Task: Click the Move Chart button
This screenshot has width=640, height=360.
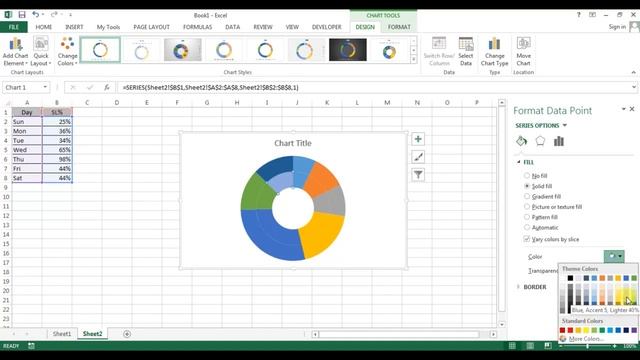Action: pyautogui.click(x=523, y=51)
